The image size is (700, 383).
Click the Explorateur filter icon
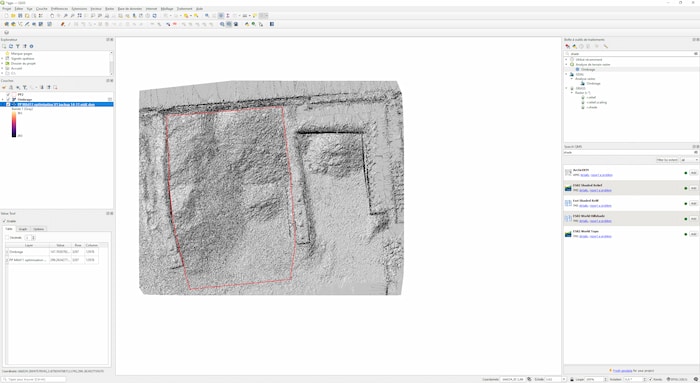tap(18, 46)
